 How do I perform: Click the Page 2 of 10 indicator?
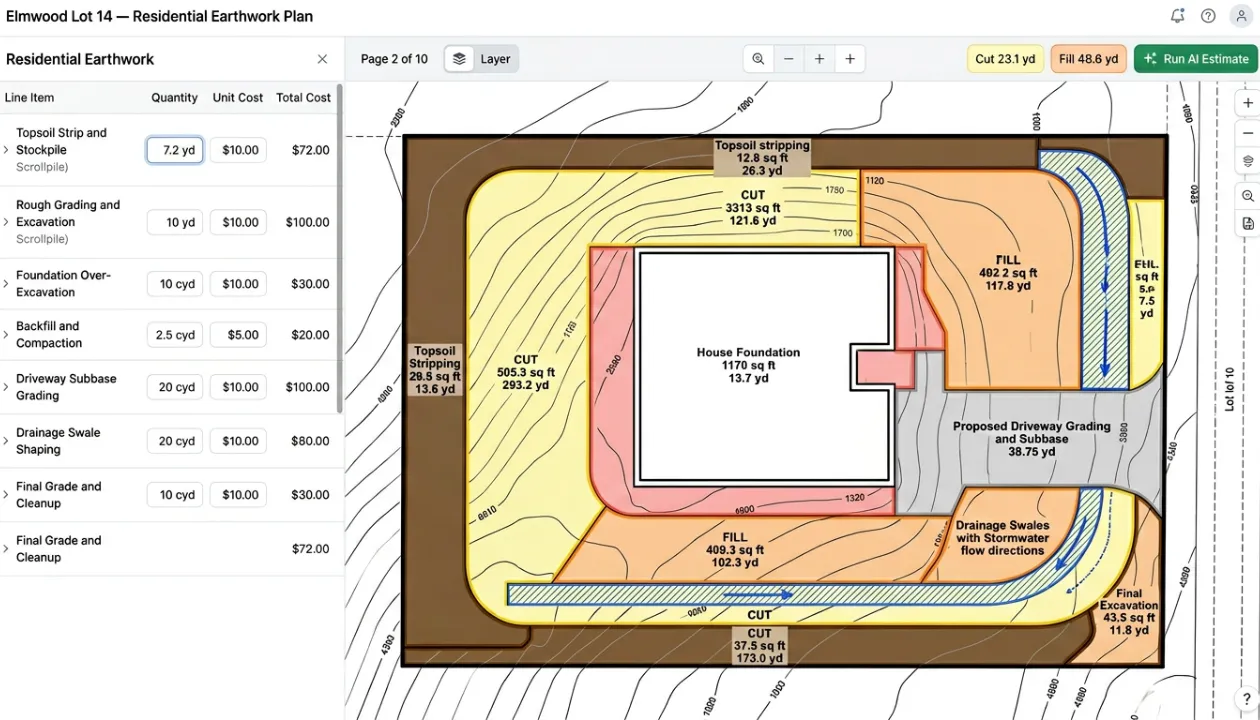pos(393,58)
